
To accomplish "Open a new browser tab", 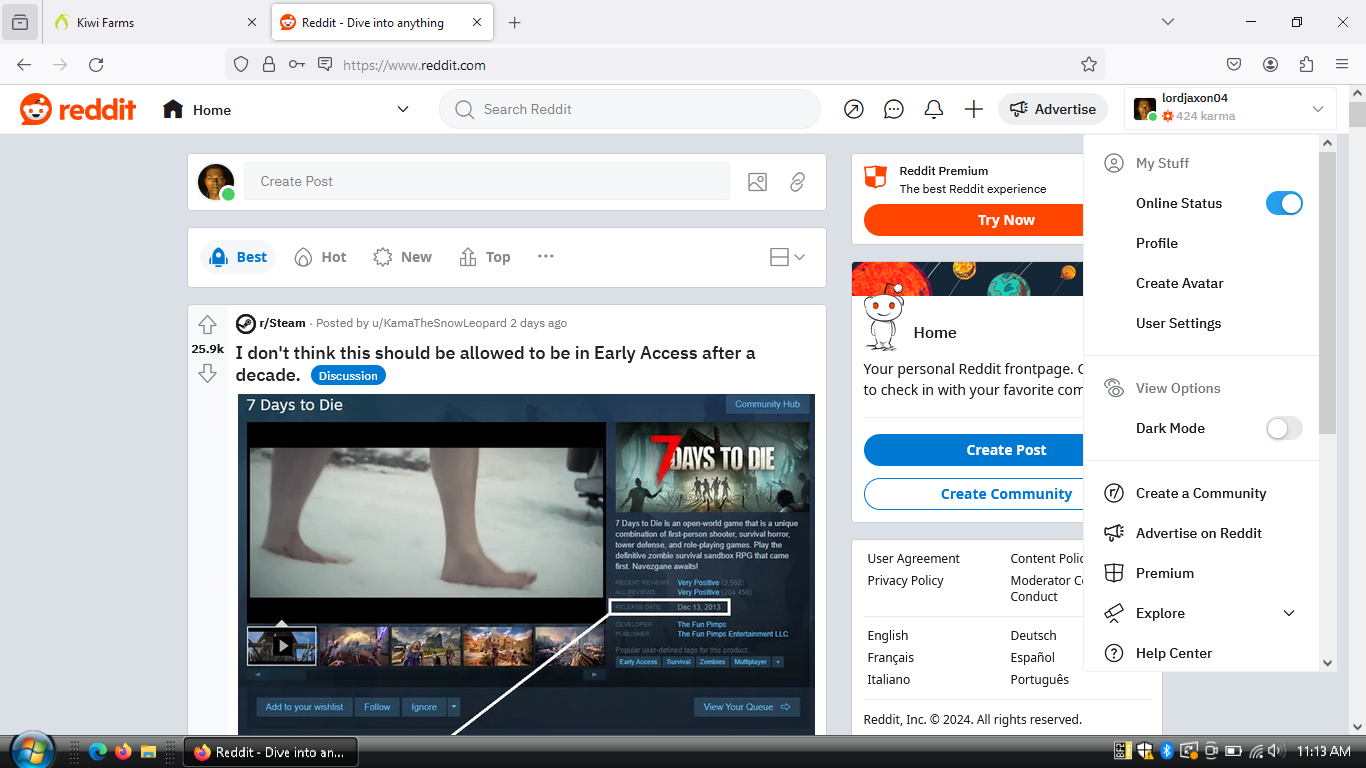I will click(x=514, y=22).
